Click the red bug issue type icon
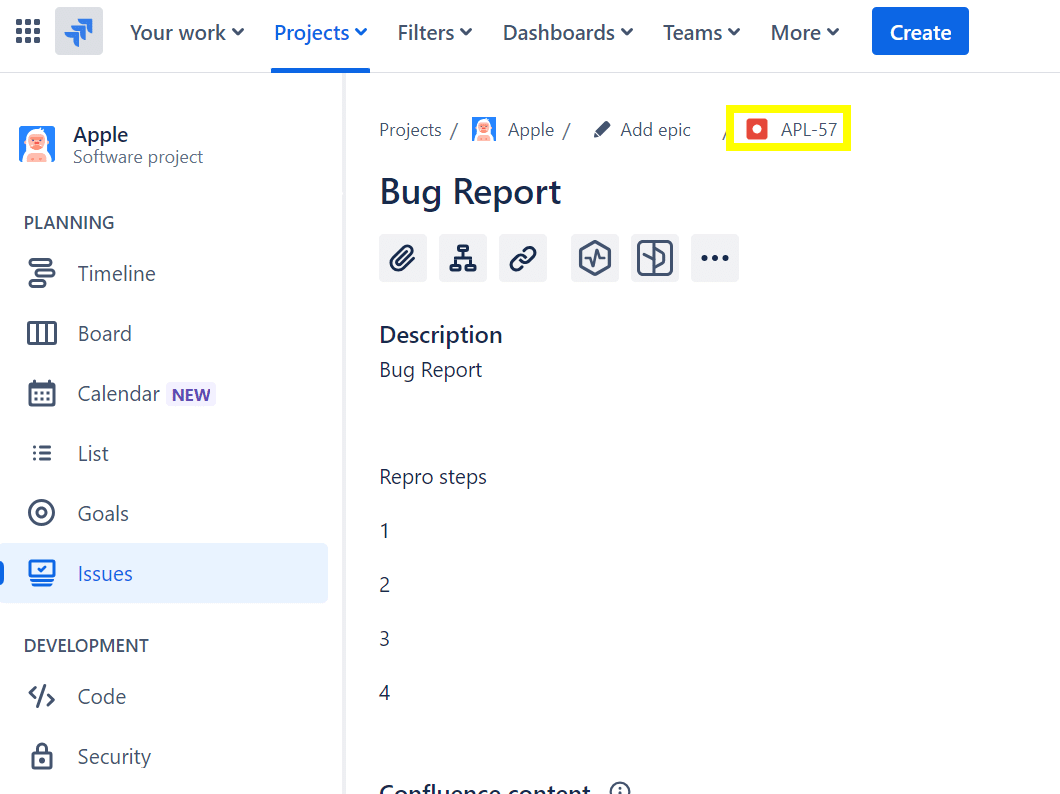This screenshot has height=794, width=1060. pos(756,128)
